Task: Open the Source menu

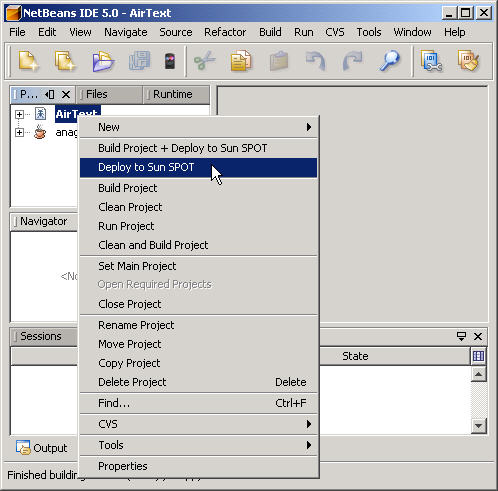Action: pyautogui.click(x=176, y=32)
